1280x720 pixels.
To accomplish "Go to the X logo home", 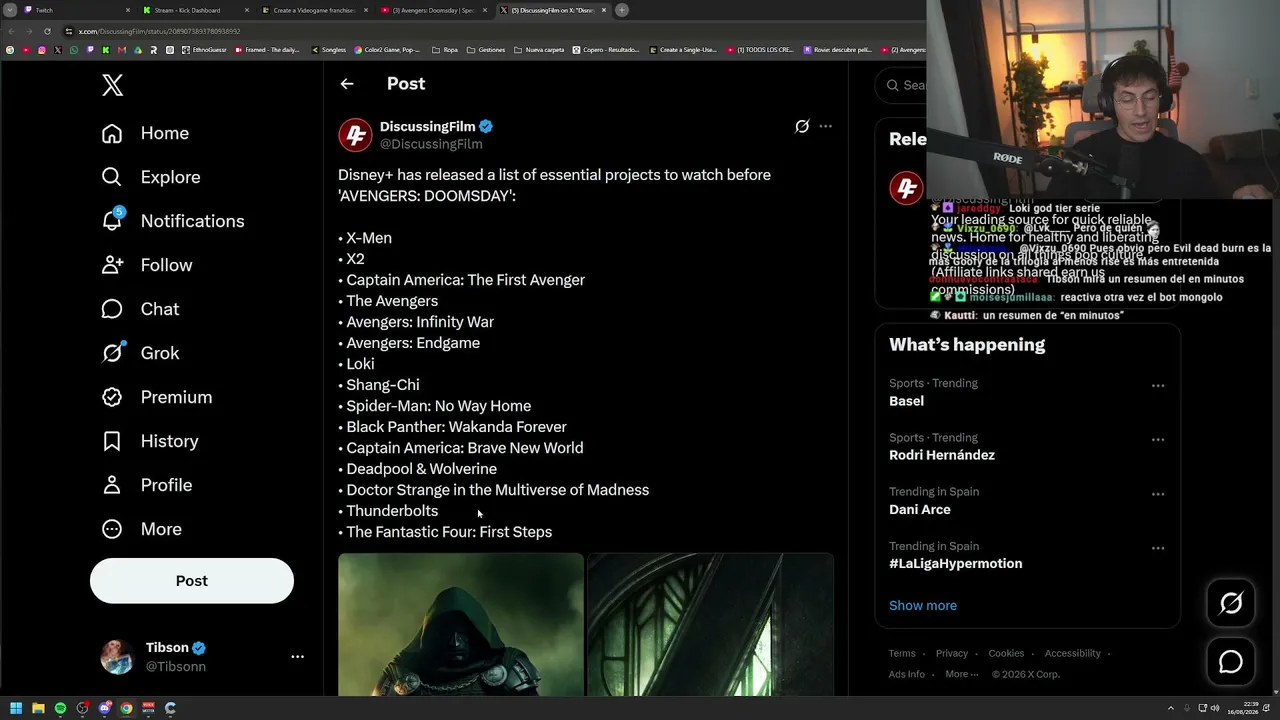I will pos(113,85).
